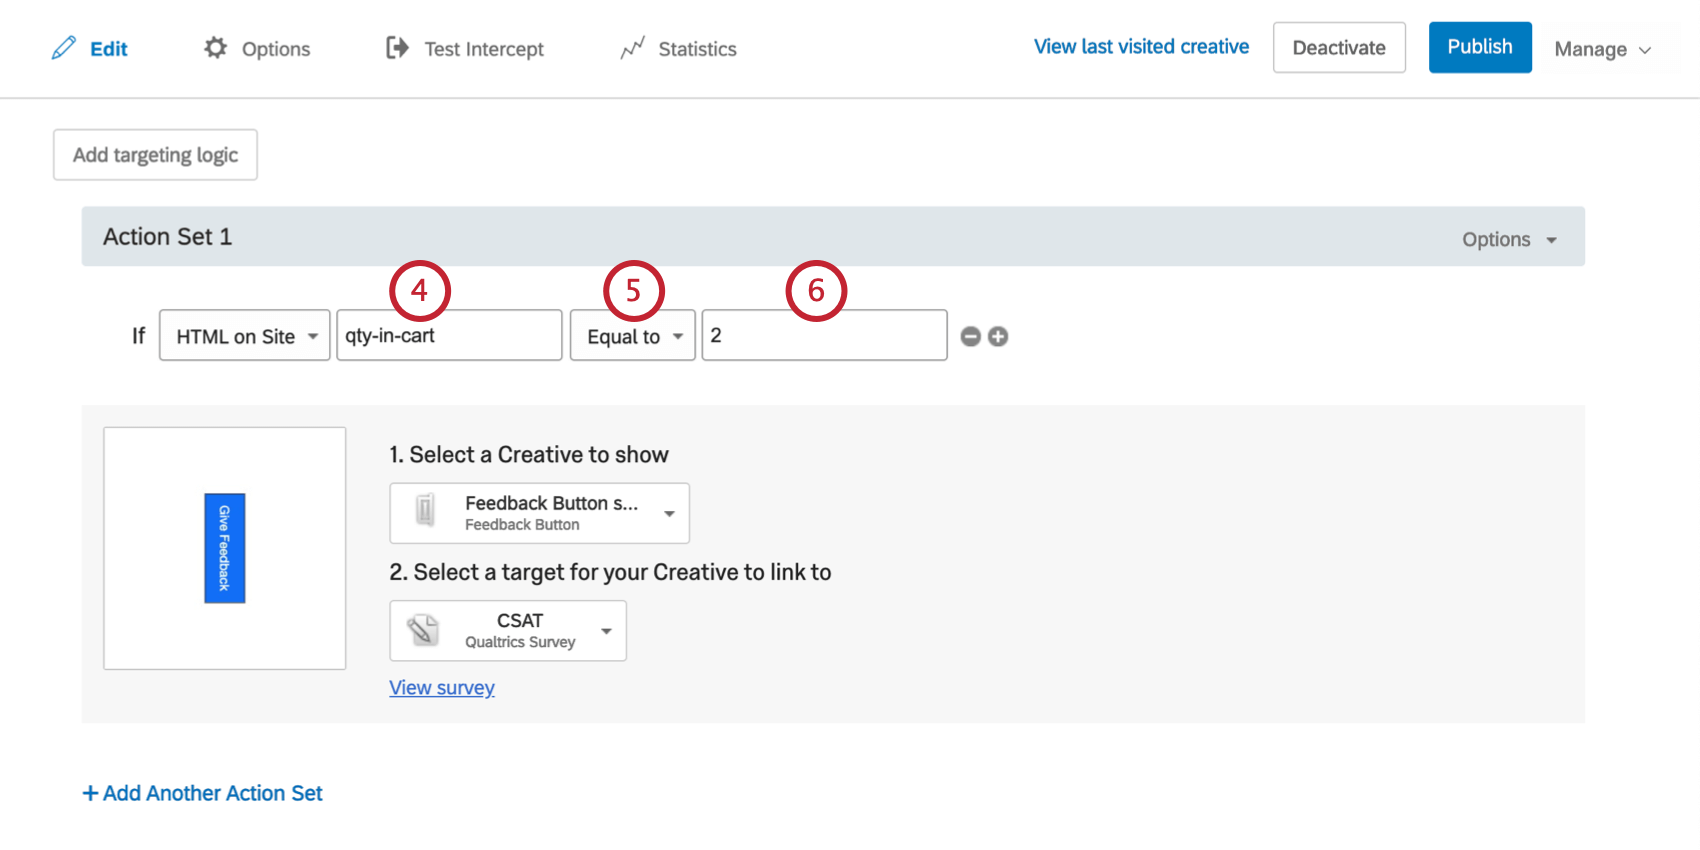Click the Feedback Button creative icon
Image resolution: width=1700 pixels, height=850 pixels.
[425, 511]
